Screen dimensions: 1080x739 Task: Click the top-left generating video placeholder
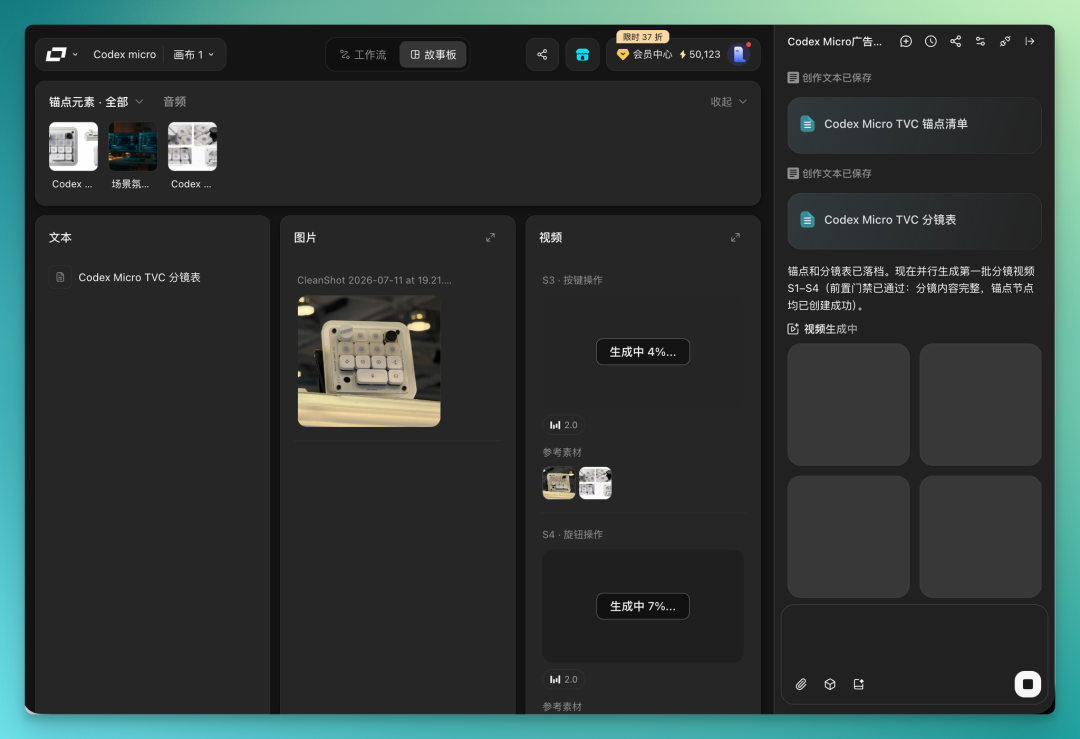tap(849, 404)
